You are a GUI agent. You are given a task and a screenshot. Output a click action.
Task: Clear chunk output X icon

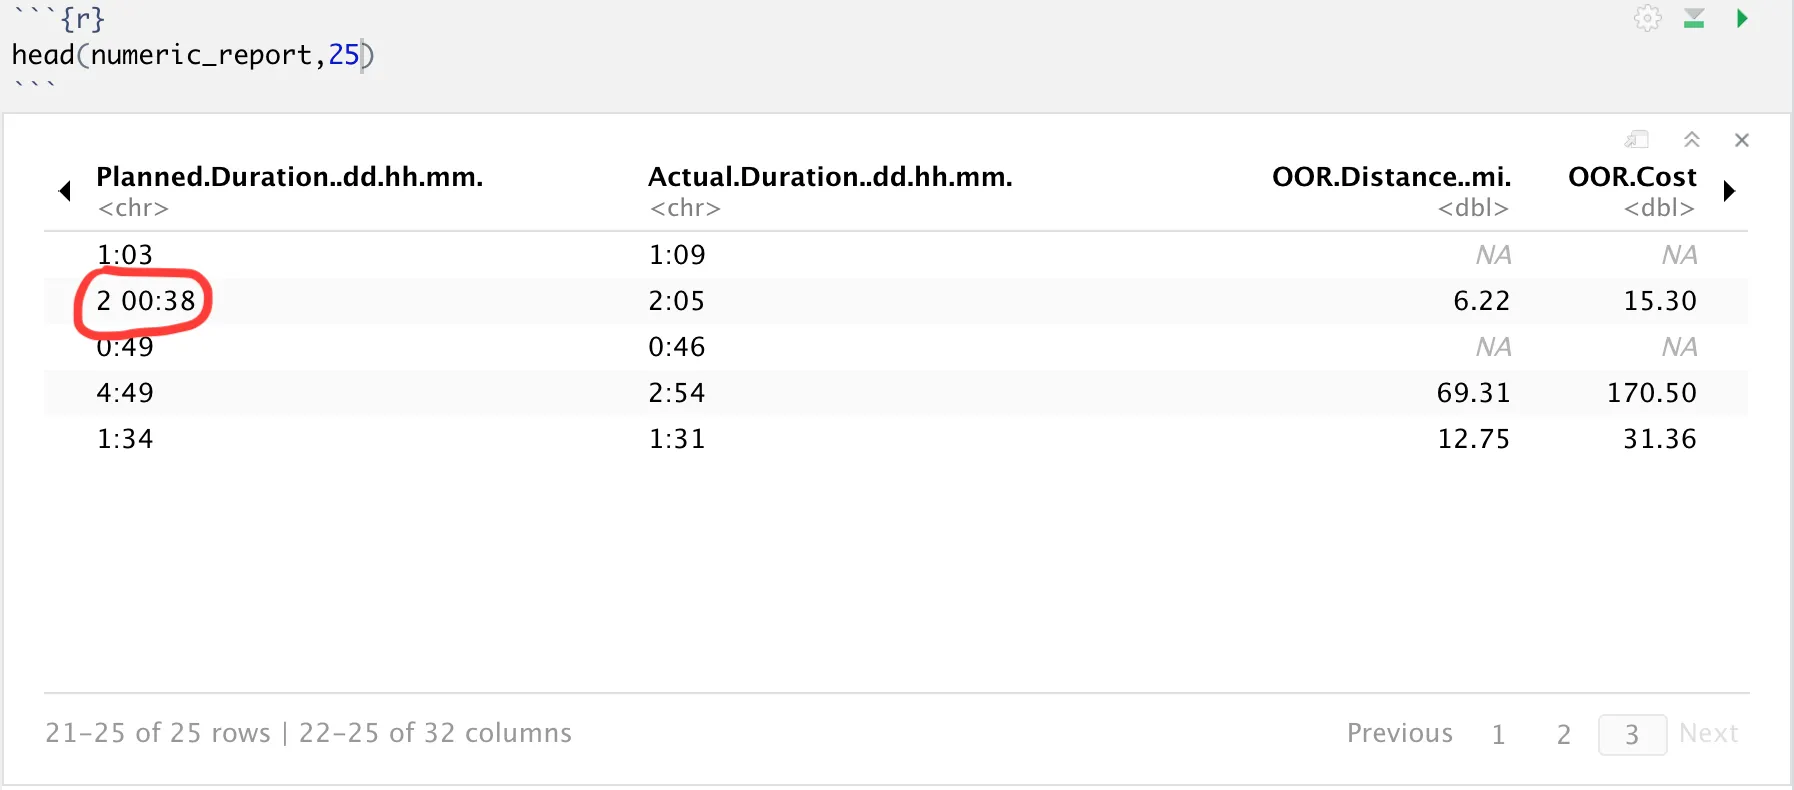tap(1742, 140)
